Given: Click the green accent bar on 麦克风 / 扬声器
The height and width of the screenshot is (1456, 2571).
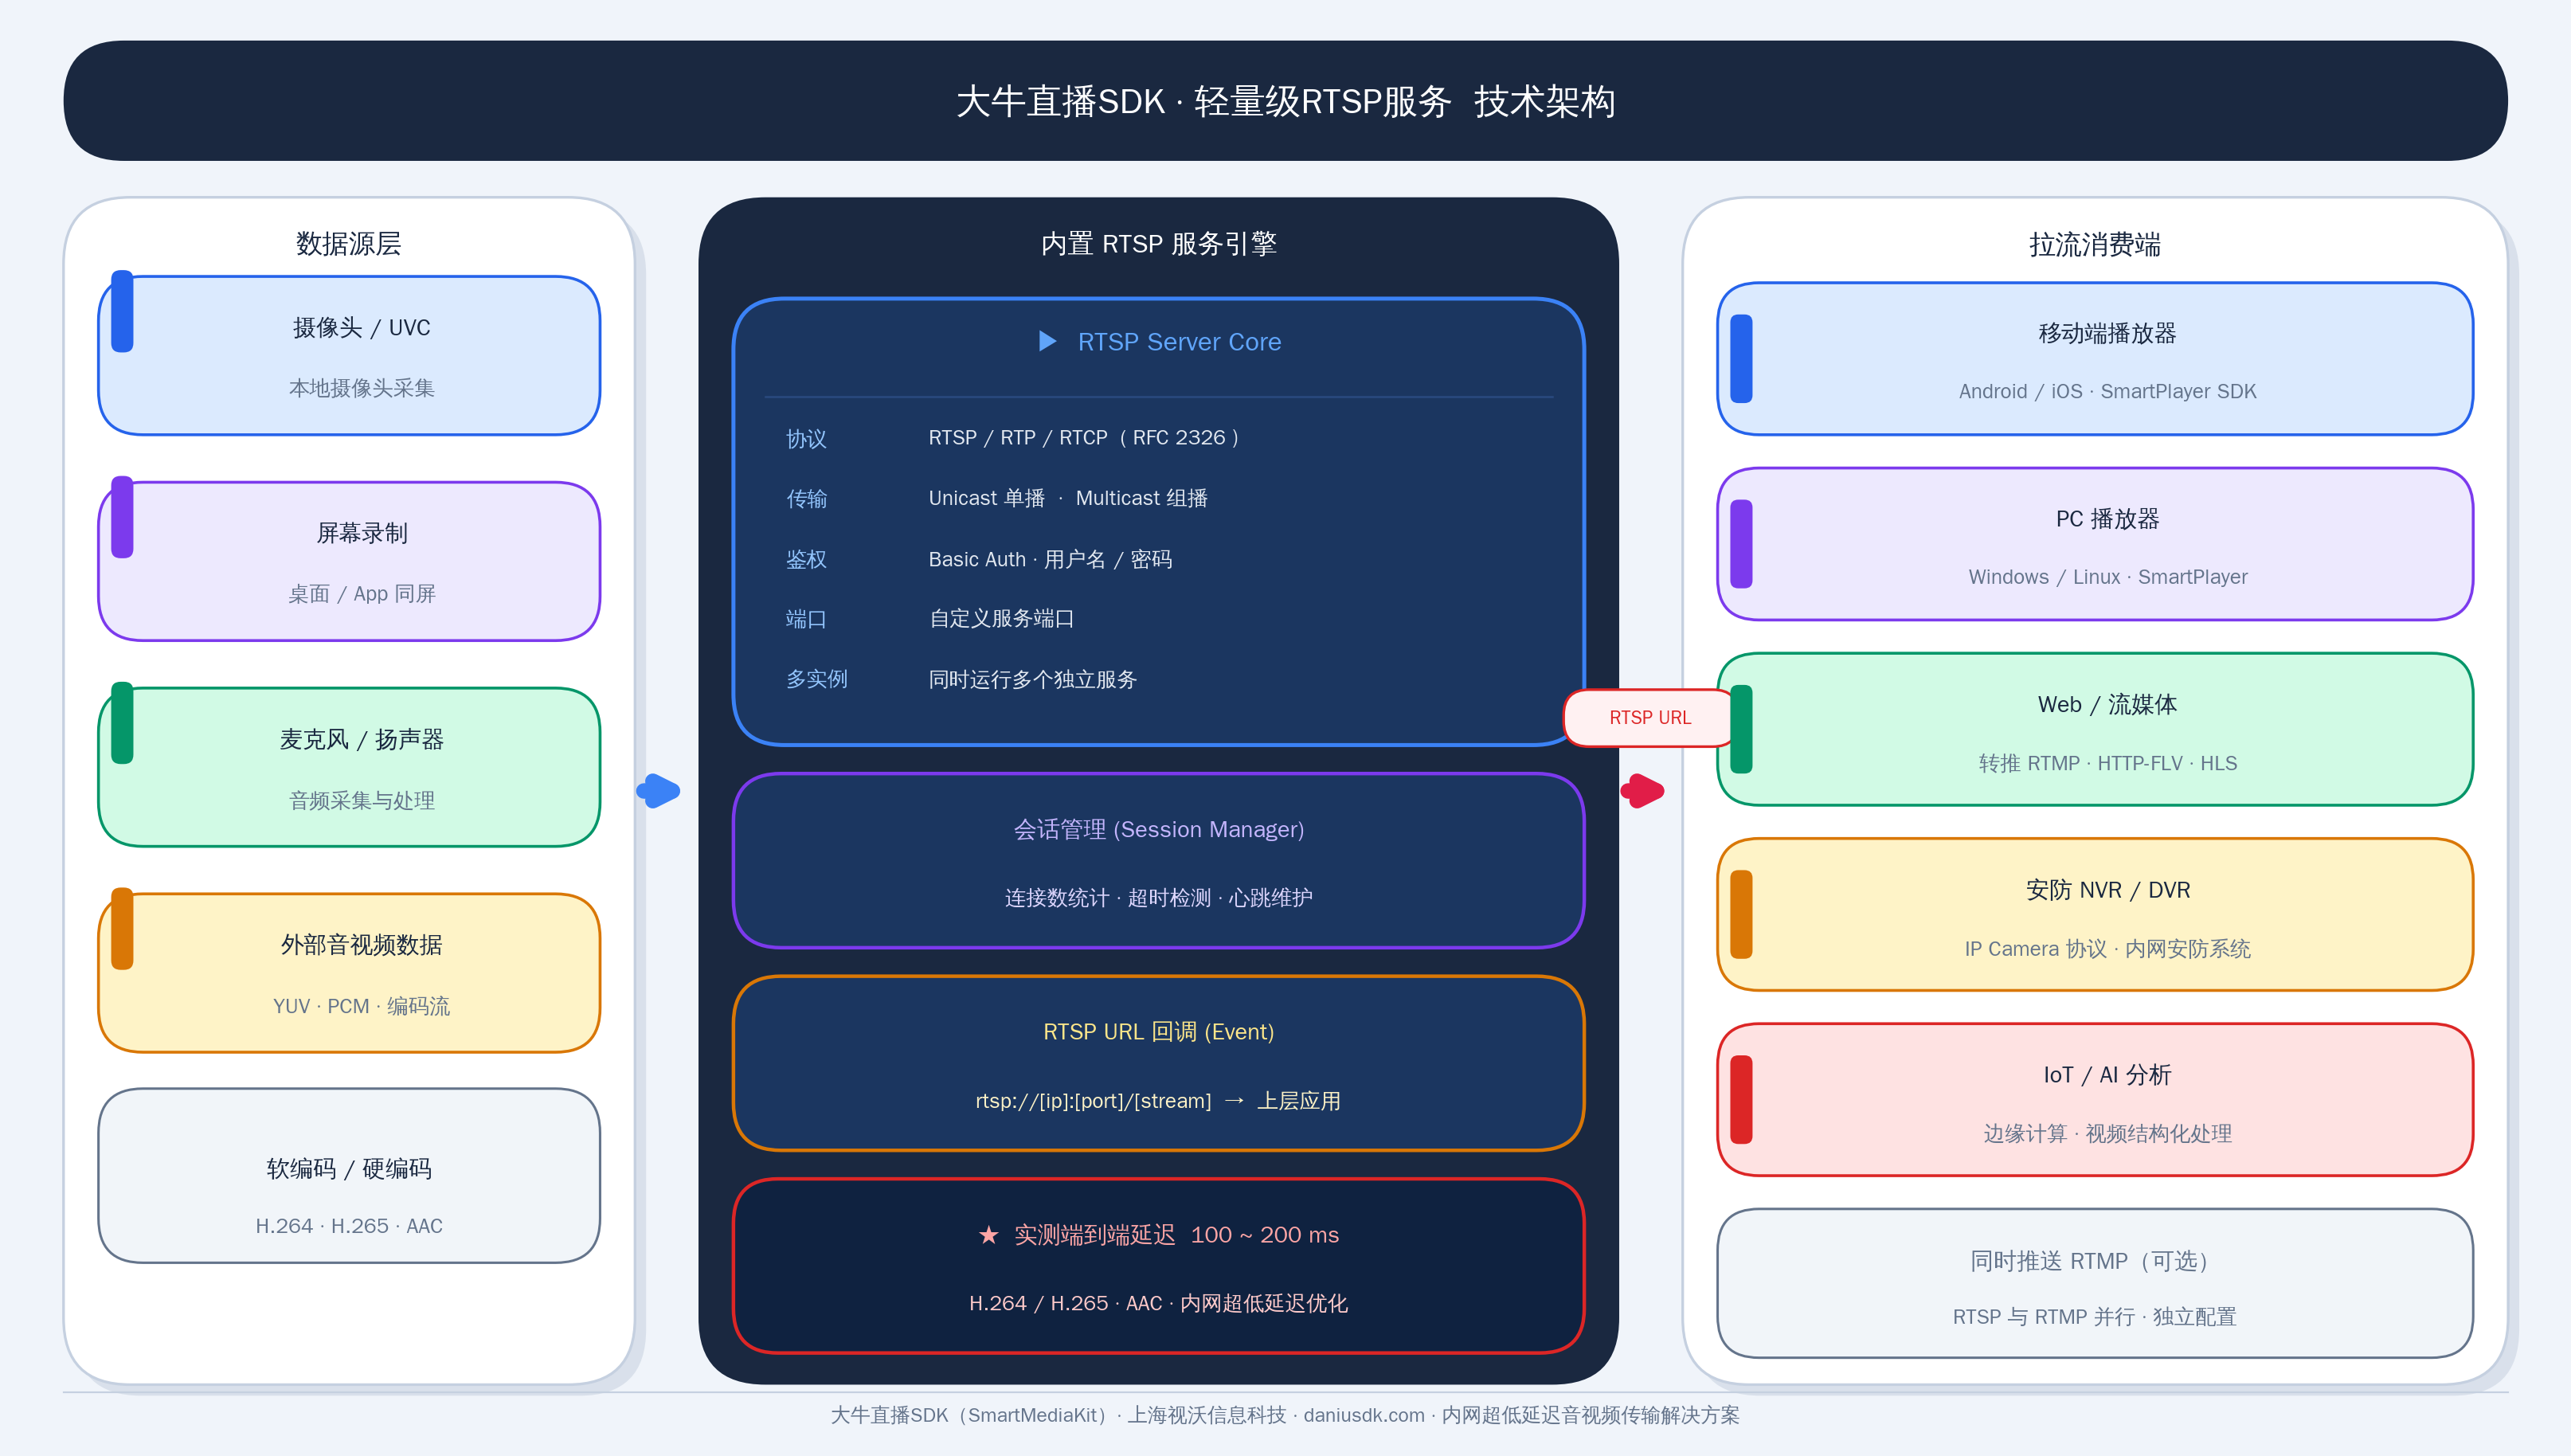Looking at the screenshot, I should click(122, 723).
